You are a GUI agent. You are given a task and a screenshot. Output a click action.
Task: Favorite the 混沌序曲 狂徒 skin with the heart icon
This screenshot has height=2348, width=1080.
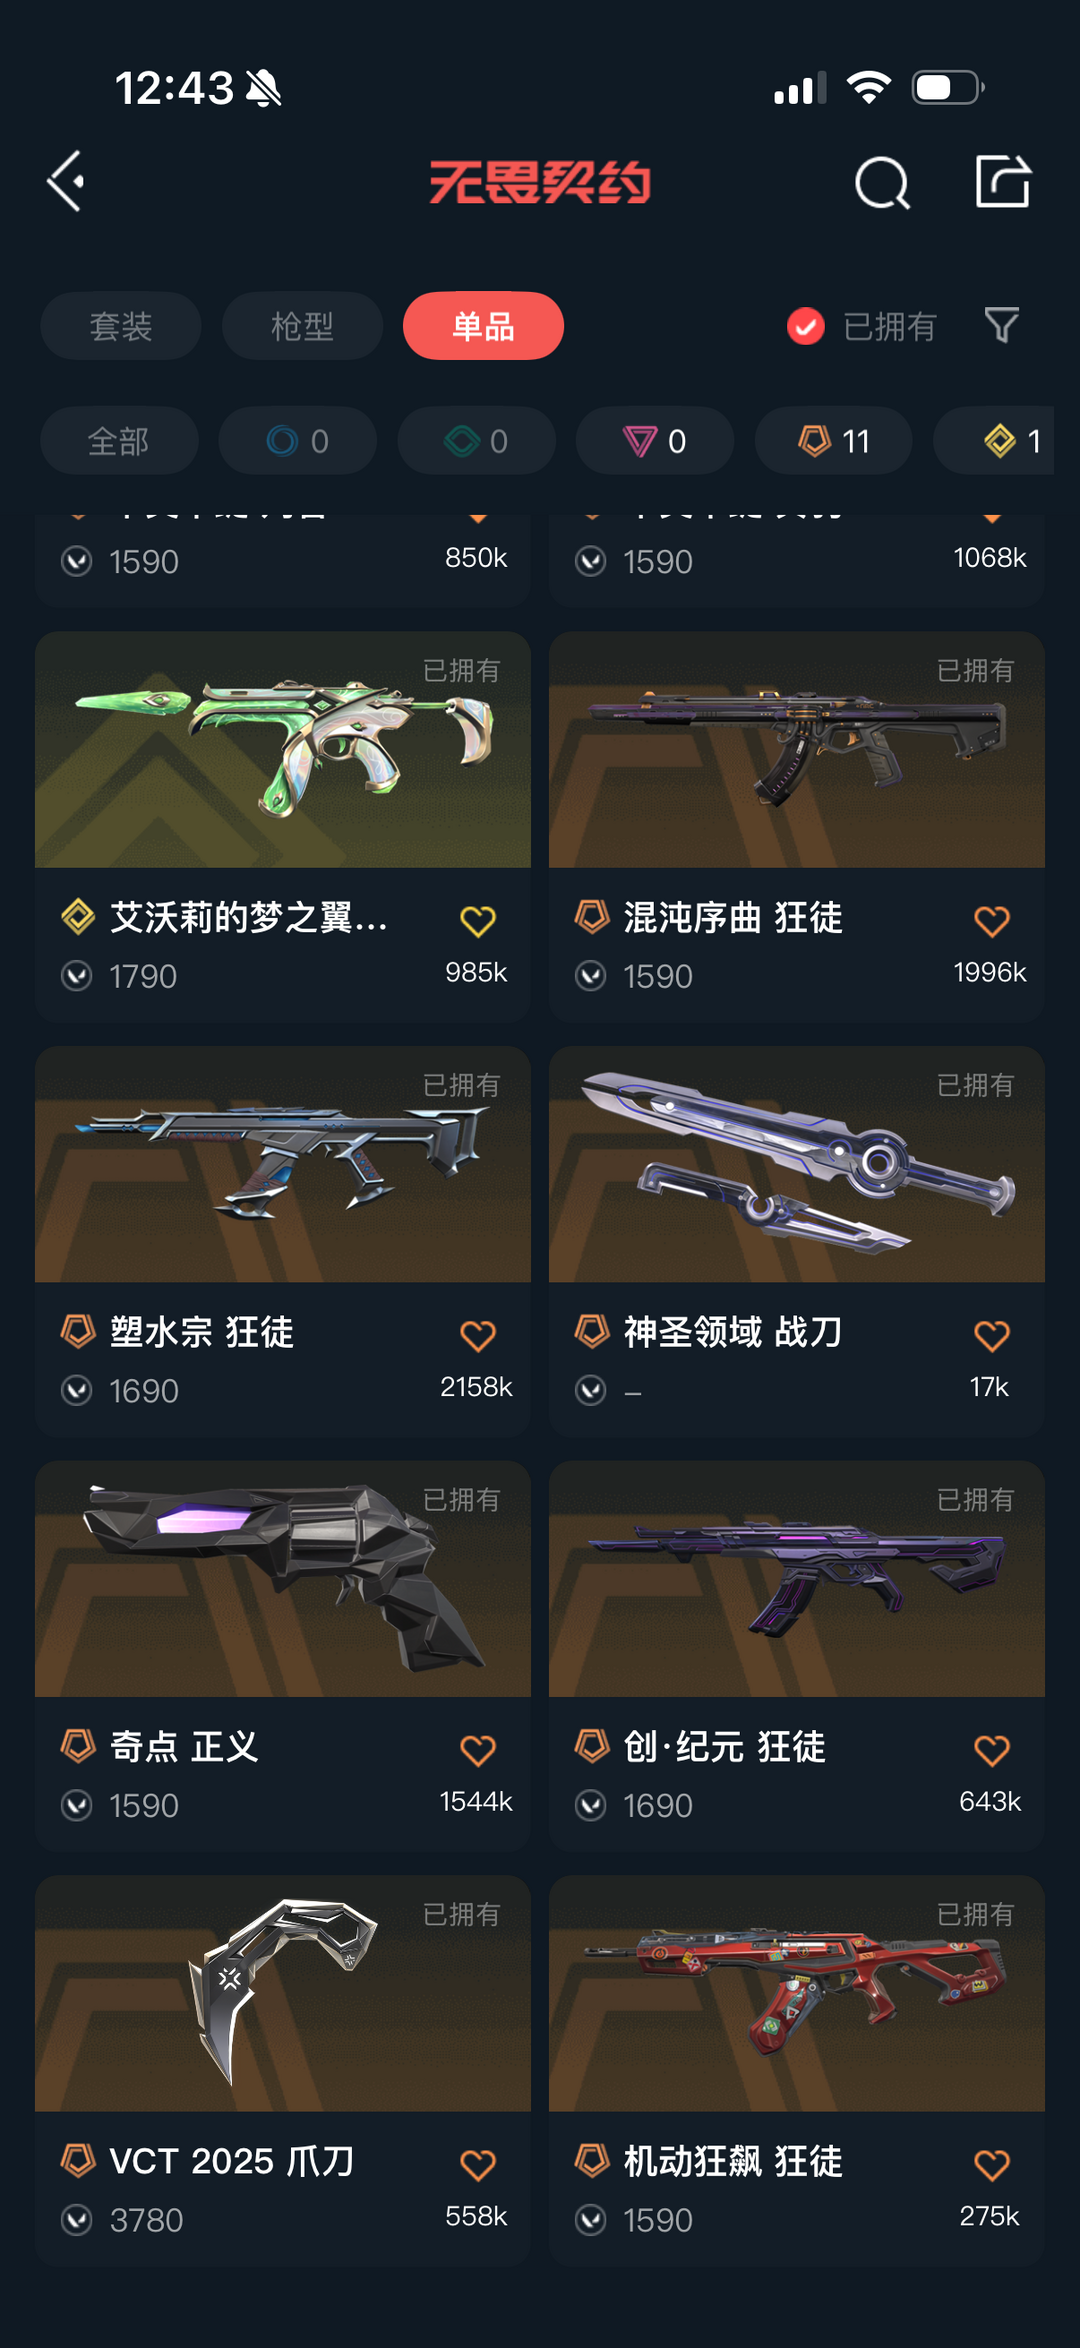click(x=991, y=921)
